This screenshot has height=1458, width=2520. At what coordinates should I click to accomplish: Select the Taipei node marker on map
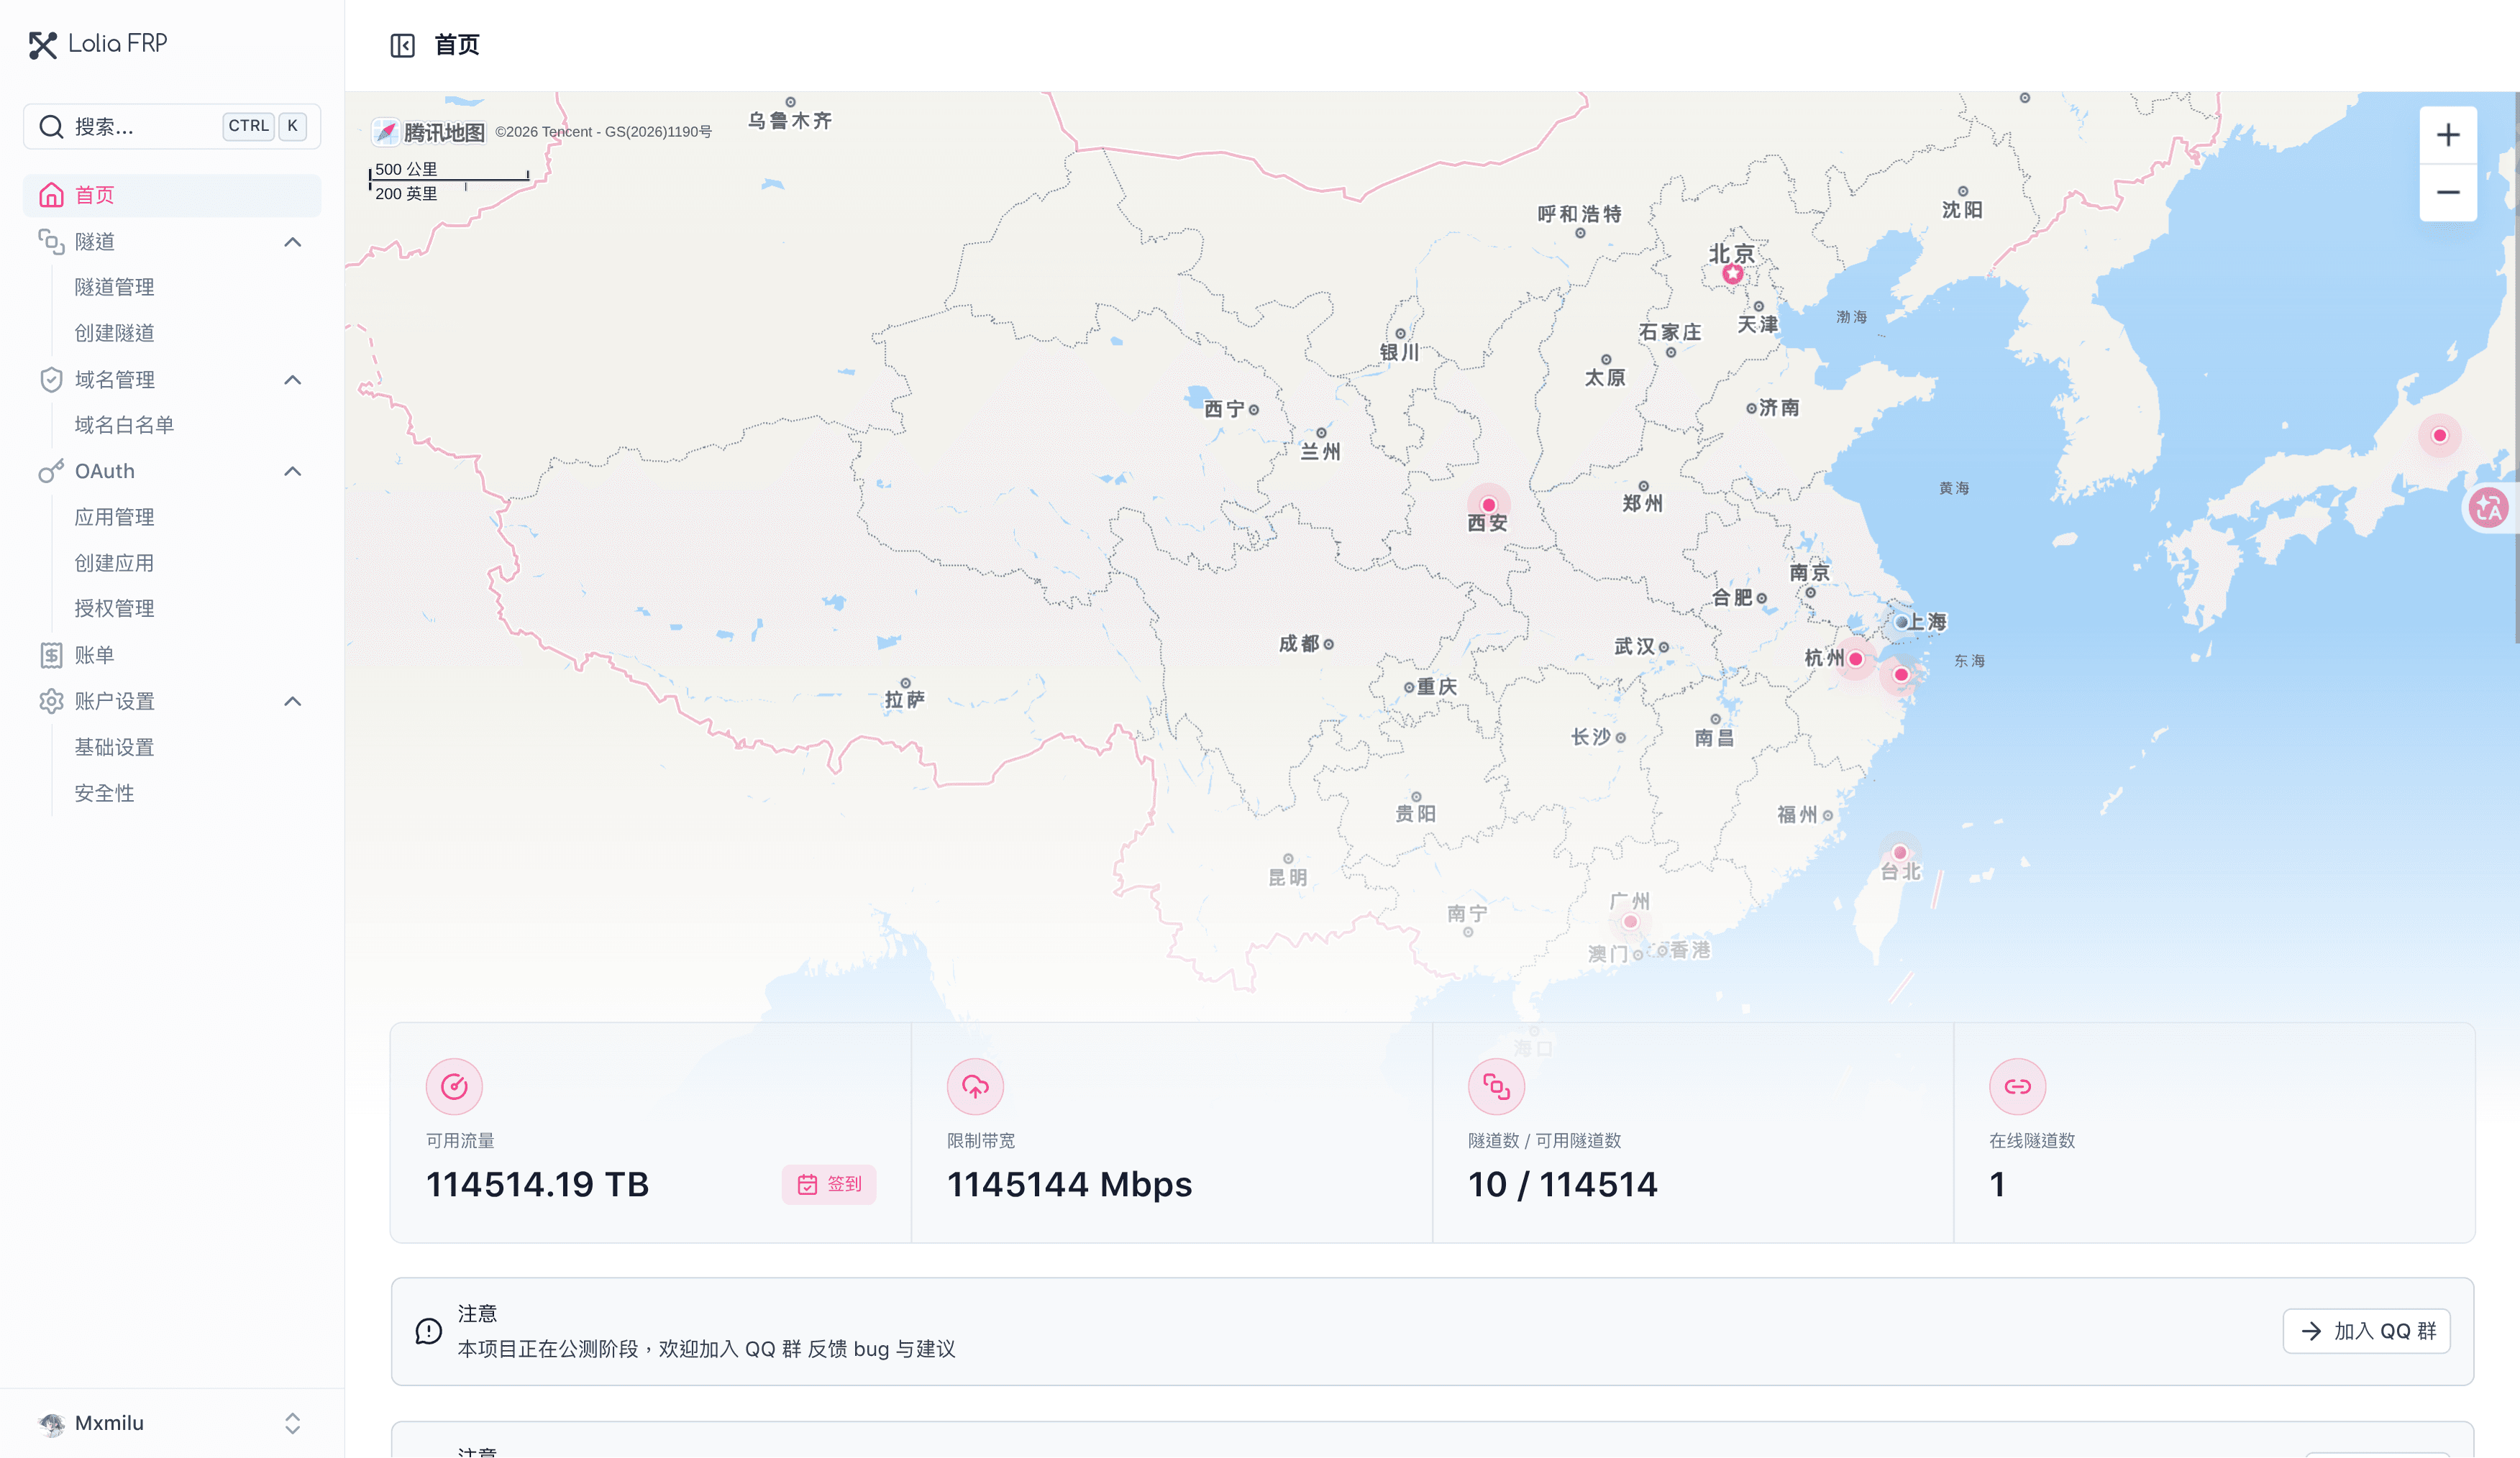pos(1899,853)
